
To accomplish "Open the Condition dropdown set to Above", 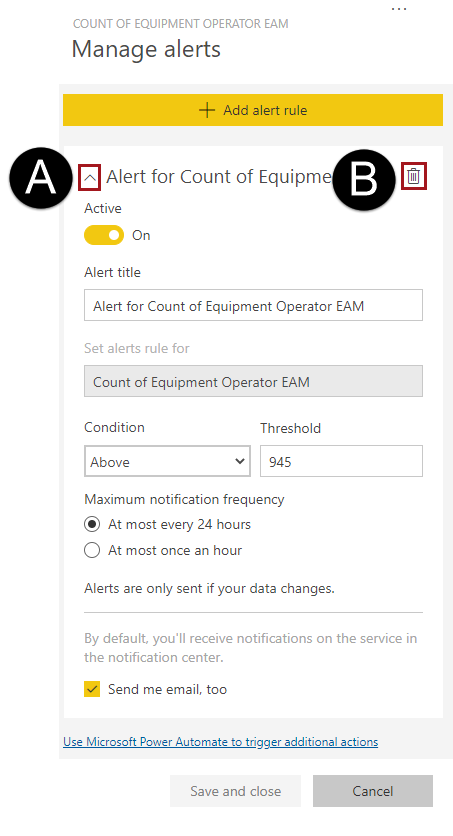I will click(167, 461).
